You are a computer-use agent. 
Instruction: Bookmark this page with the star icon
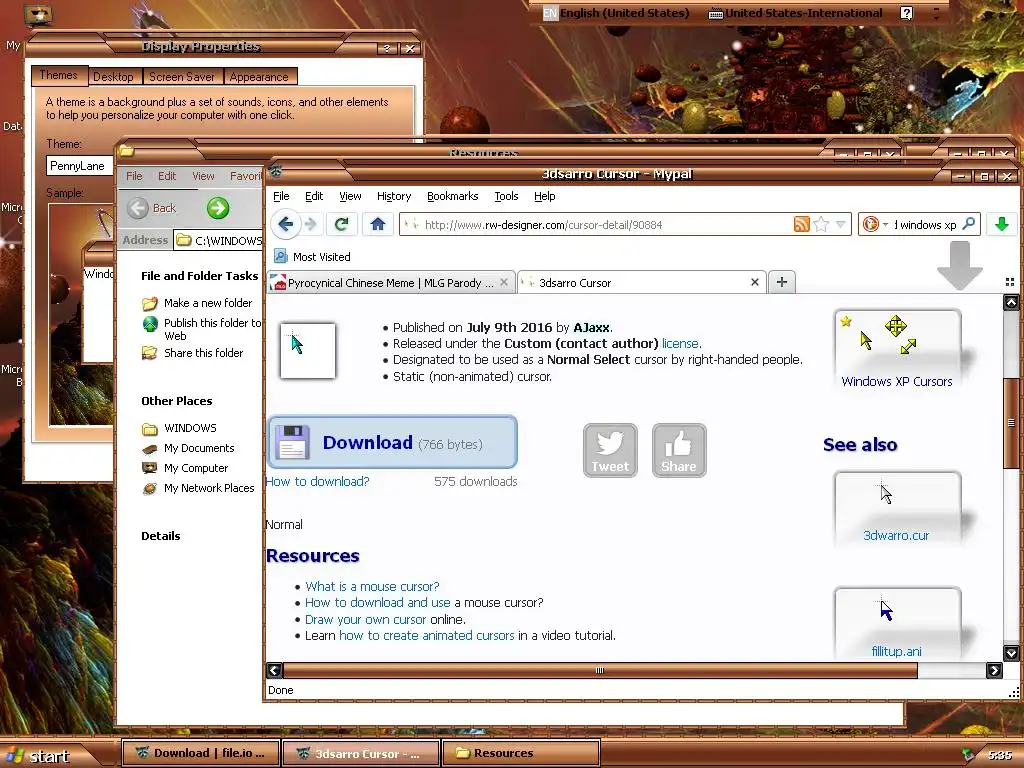[821, 225]
